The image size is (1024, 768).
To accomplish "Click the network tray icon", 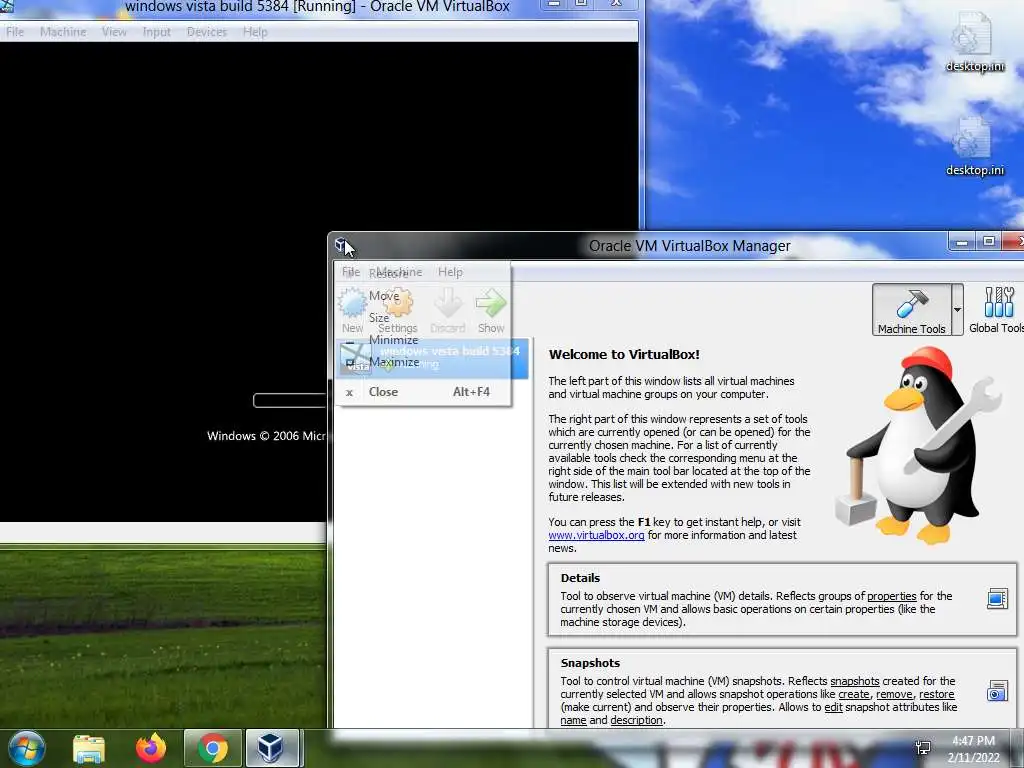I will pyautogui.click(x=923, y=748).
